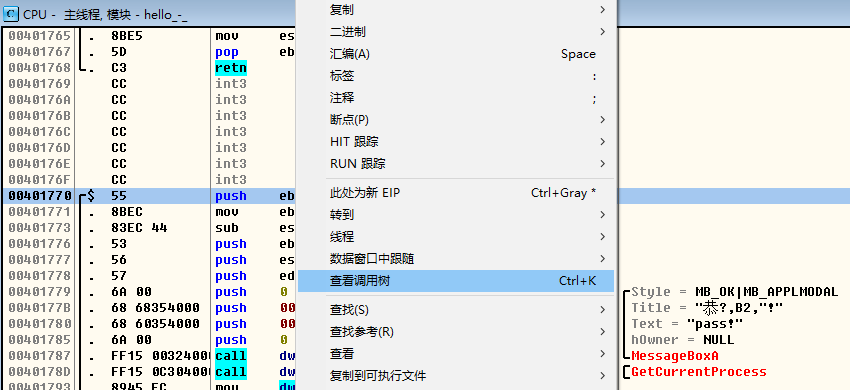The image size is (850, 390).
Task: Click the Title comment line
Action: tap(707, 308)
